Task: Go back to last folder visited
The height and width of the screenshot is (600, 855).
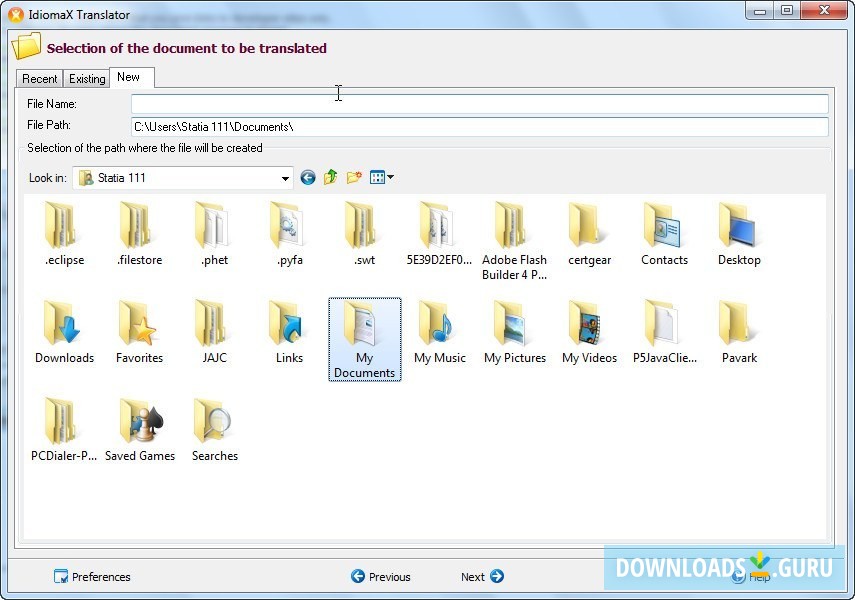Action: click(x=308, y=177)
